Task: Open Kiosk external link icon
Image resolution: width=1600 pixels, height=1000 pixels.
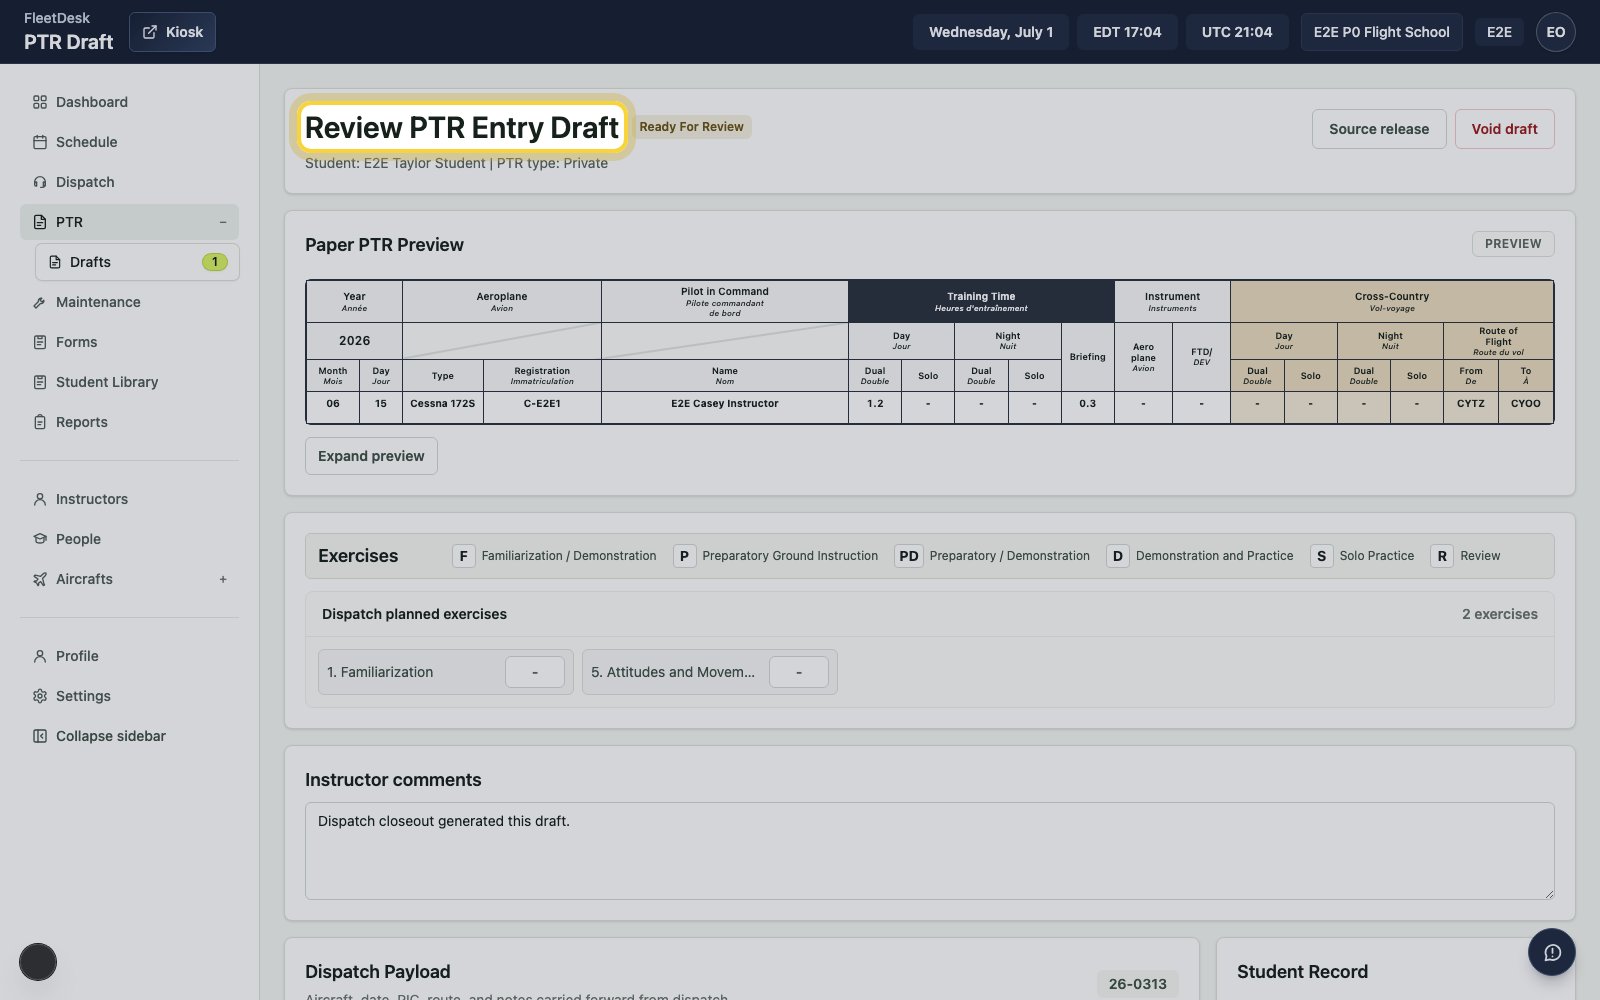Action: click(x=150, y=32)
